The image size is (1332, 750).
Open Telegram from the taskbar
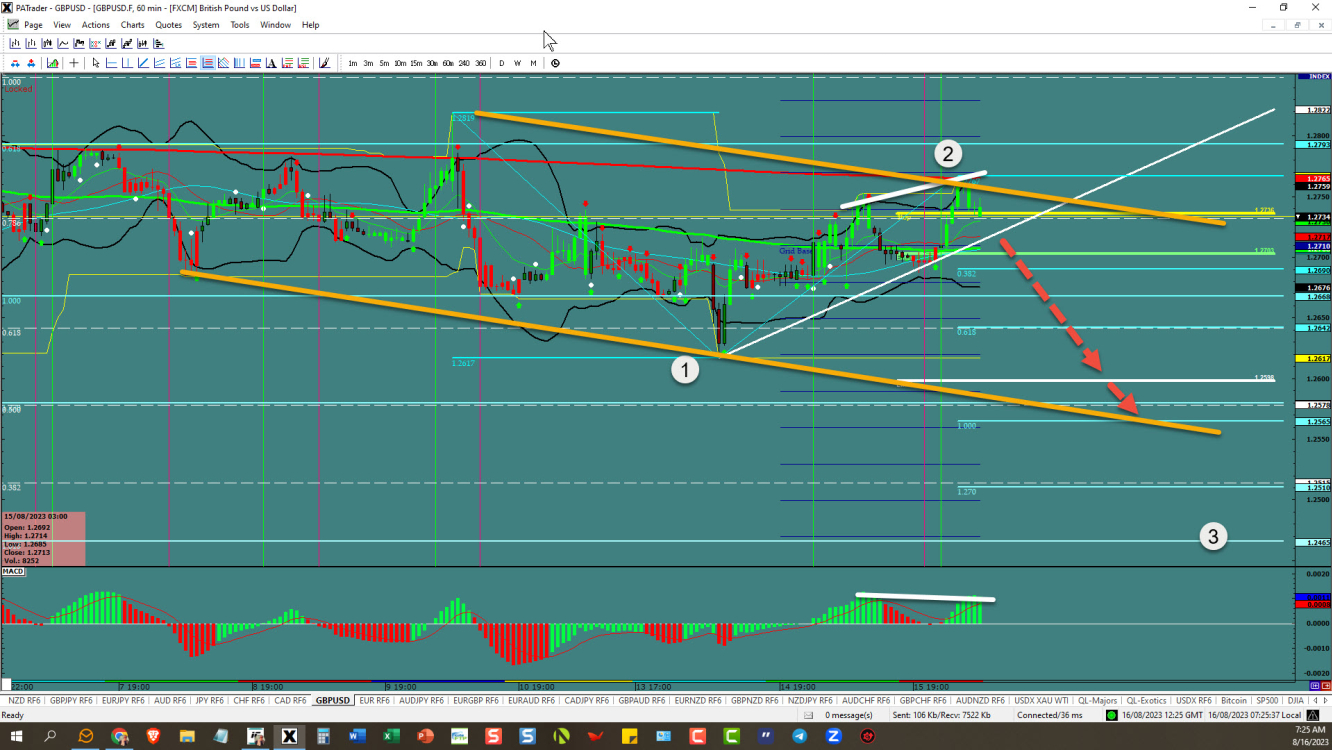(799, 736)
